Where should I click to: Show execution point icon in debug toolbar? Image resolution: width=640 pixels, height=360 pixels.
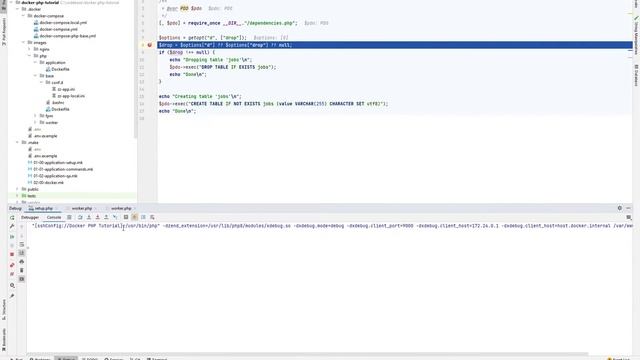coord(69,218)
